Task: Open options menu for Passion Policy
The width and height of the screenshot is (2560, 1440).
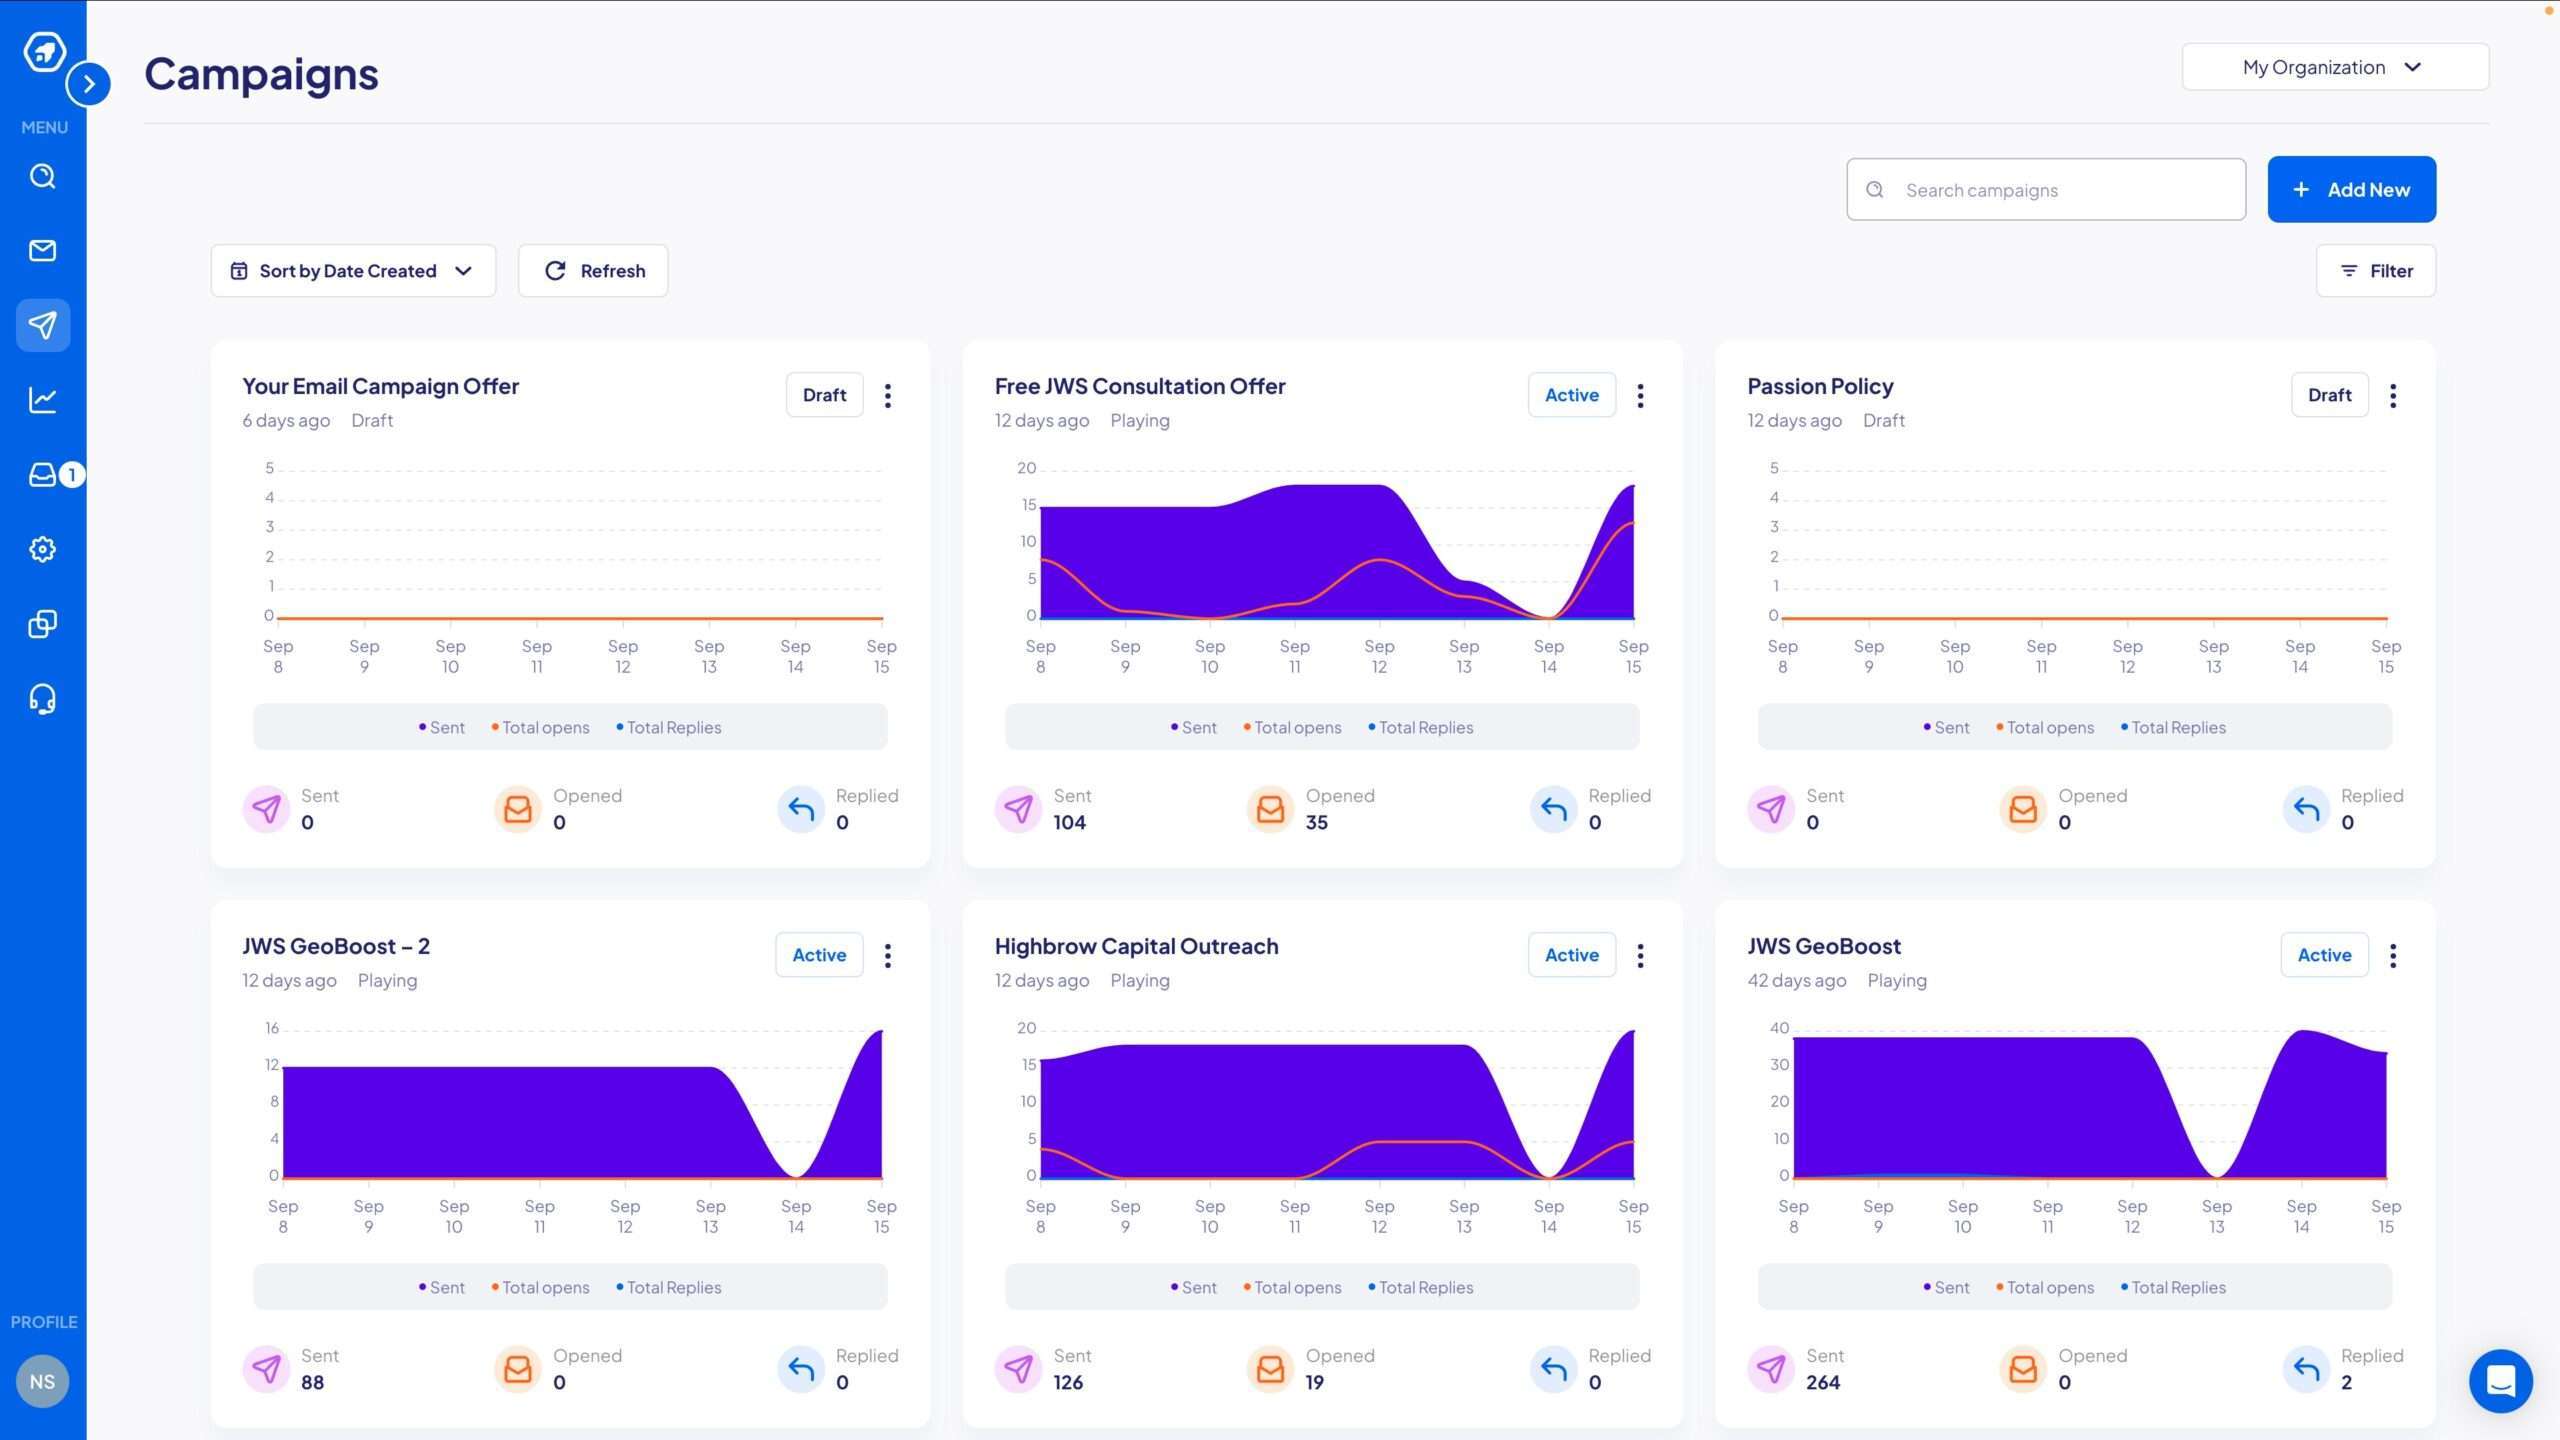Action: [2393, 395]
